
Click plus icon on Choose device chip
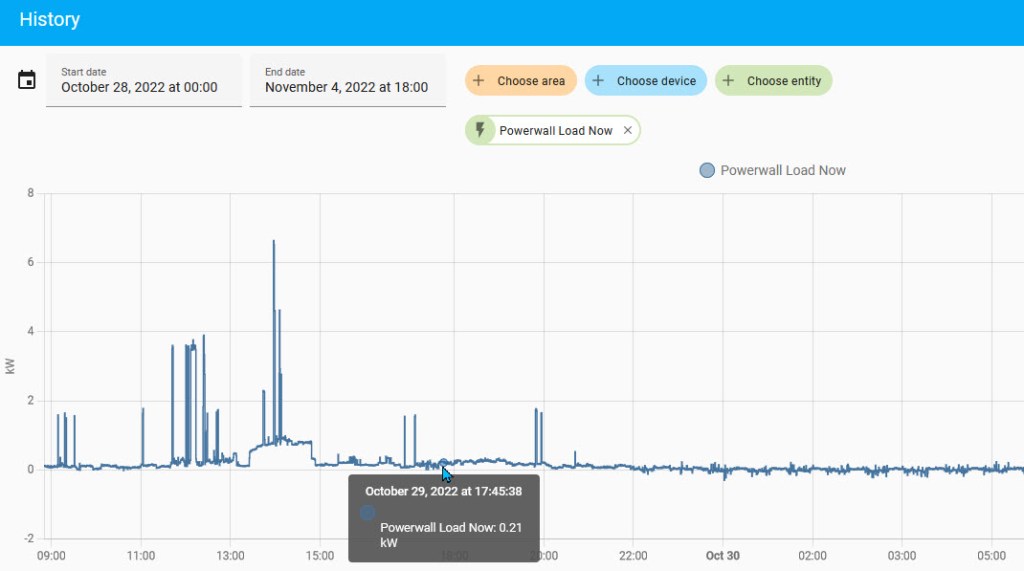[599, 81]
